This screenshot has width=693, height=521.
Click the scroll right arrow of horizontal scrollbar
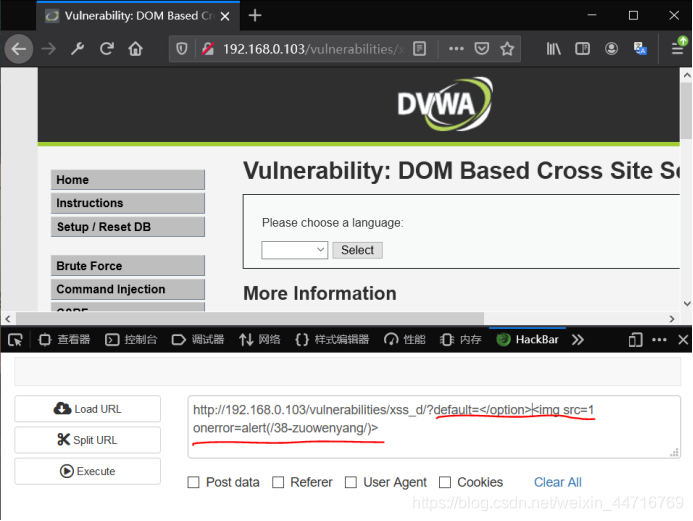(x=672, y=319)
